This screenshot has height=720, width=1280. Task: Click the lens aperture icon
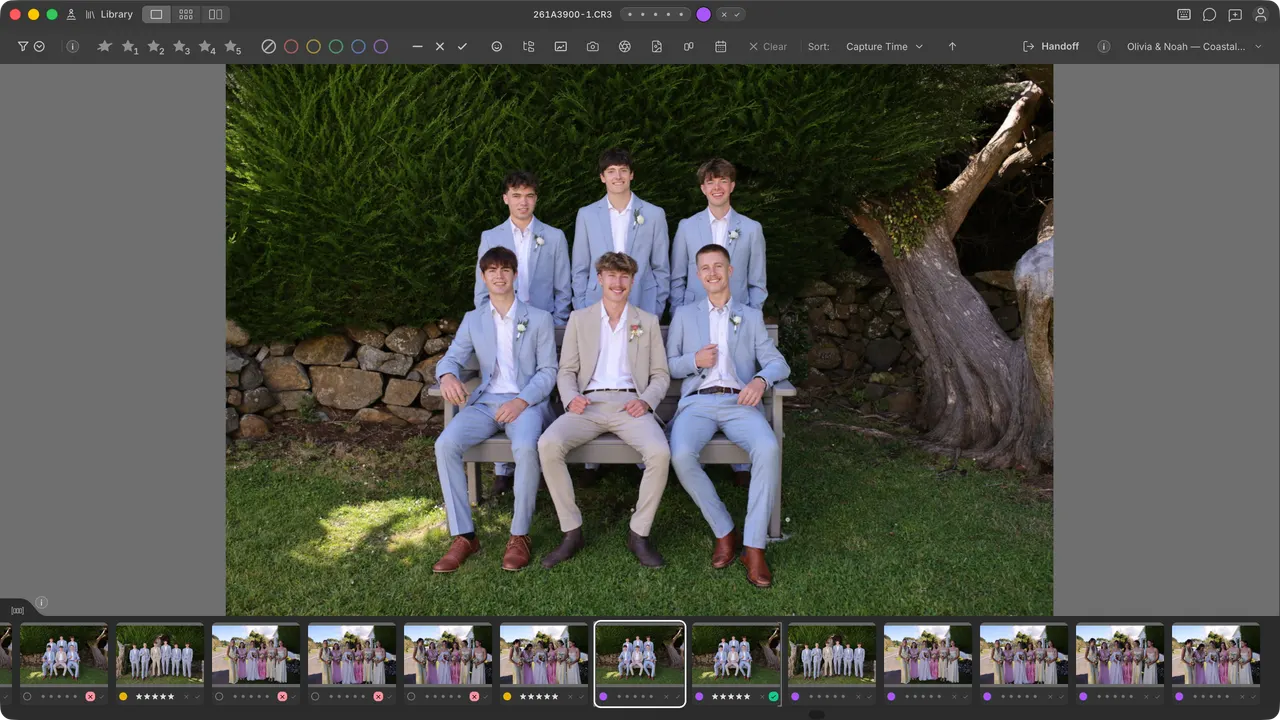[625, 47]
